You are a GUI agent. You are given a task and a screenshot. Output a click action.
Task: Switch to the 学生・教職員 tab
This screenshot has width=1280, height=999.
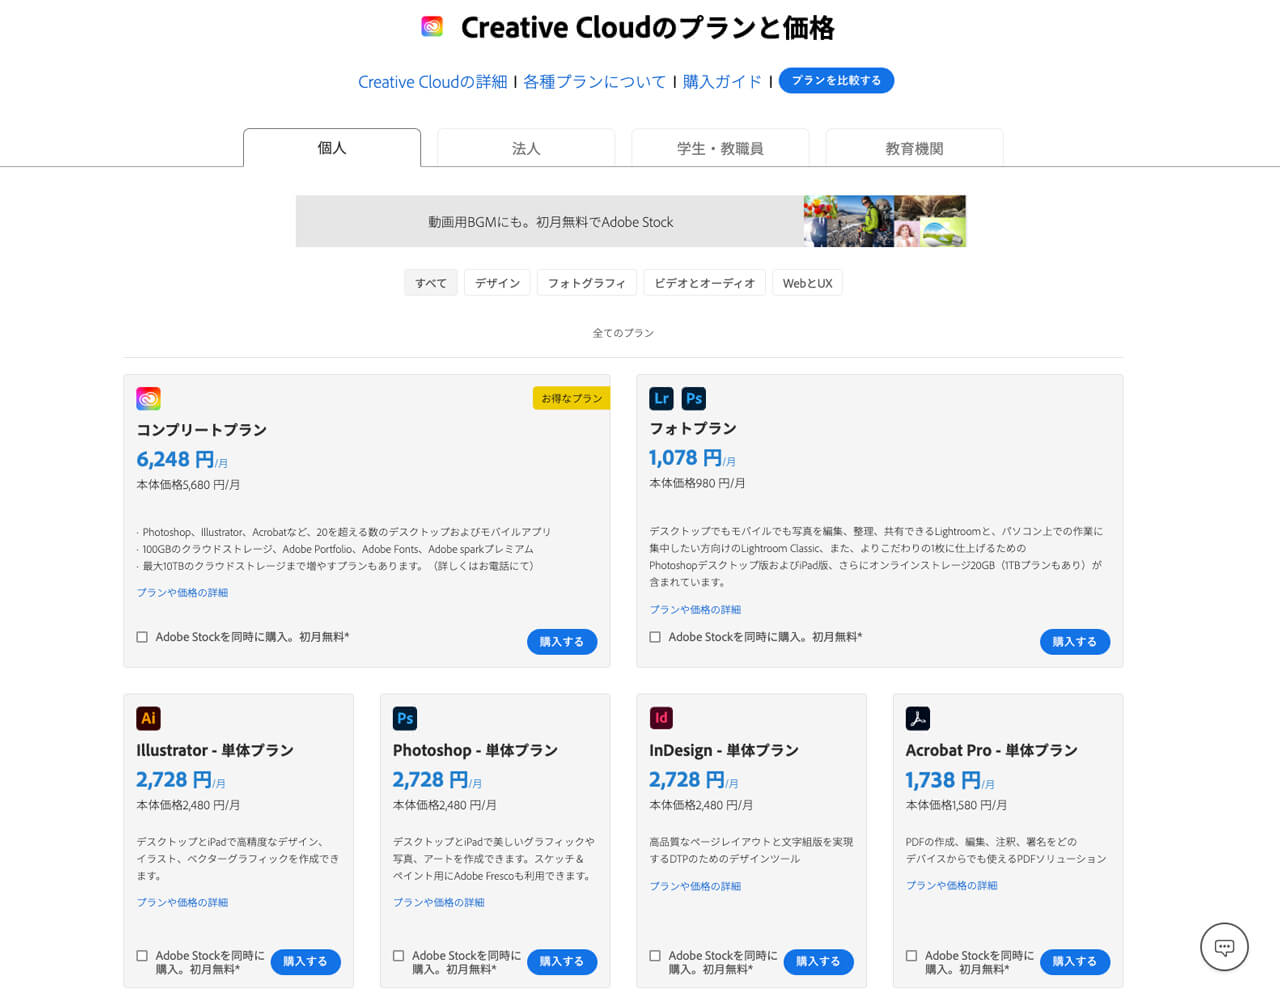(720, 148)
